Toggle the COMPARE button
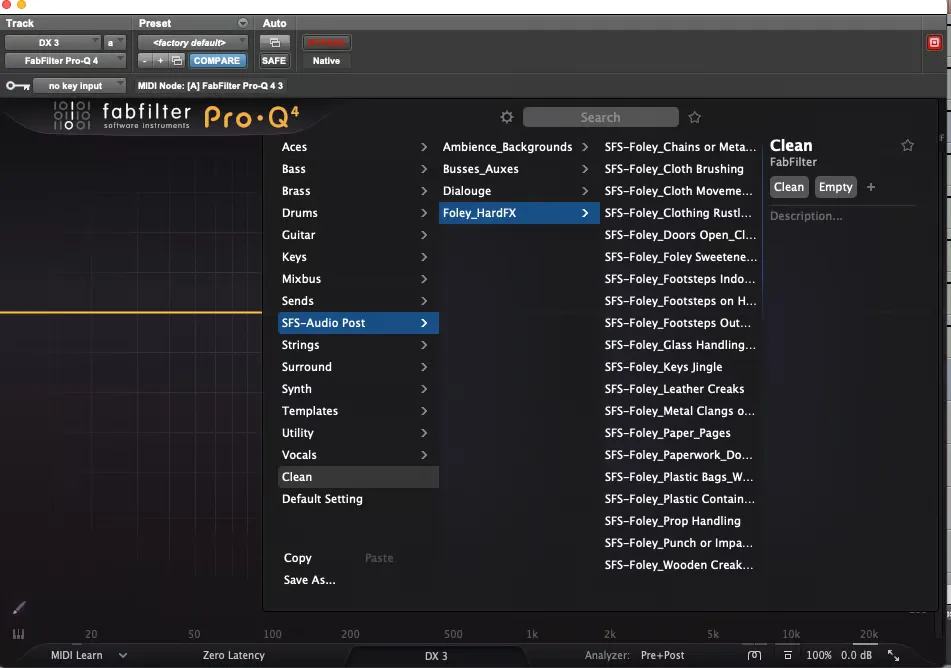The width and height of the screenshot is (951, 668). point(217,61)
